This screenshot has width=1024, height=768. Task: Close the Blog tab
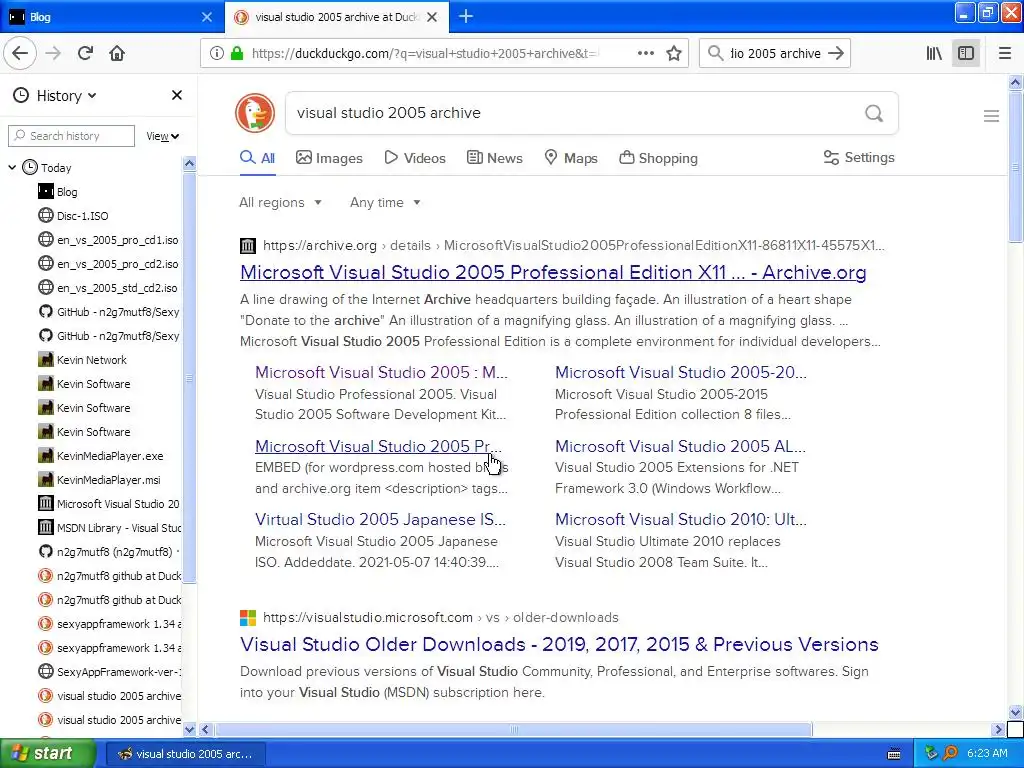pyautogui.click(x=206, y=17)
